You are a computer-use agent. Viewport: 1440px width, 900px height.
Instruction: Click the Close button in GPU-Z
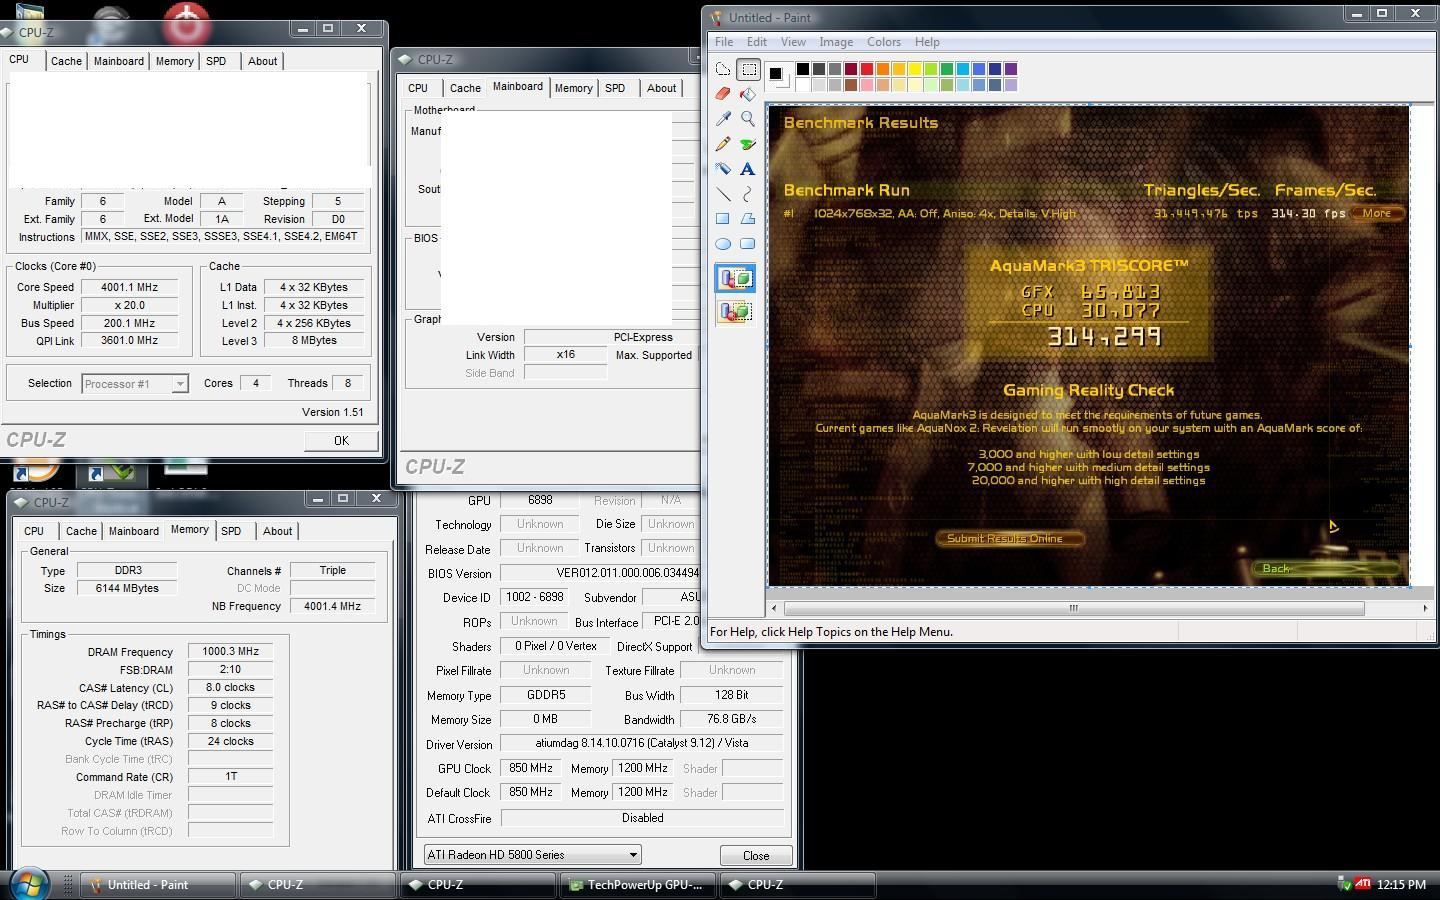(x=756, y=856)
